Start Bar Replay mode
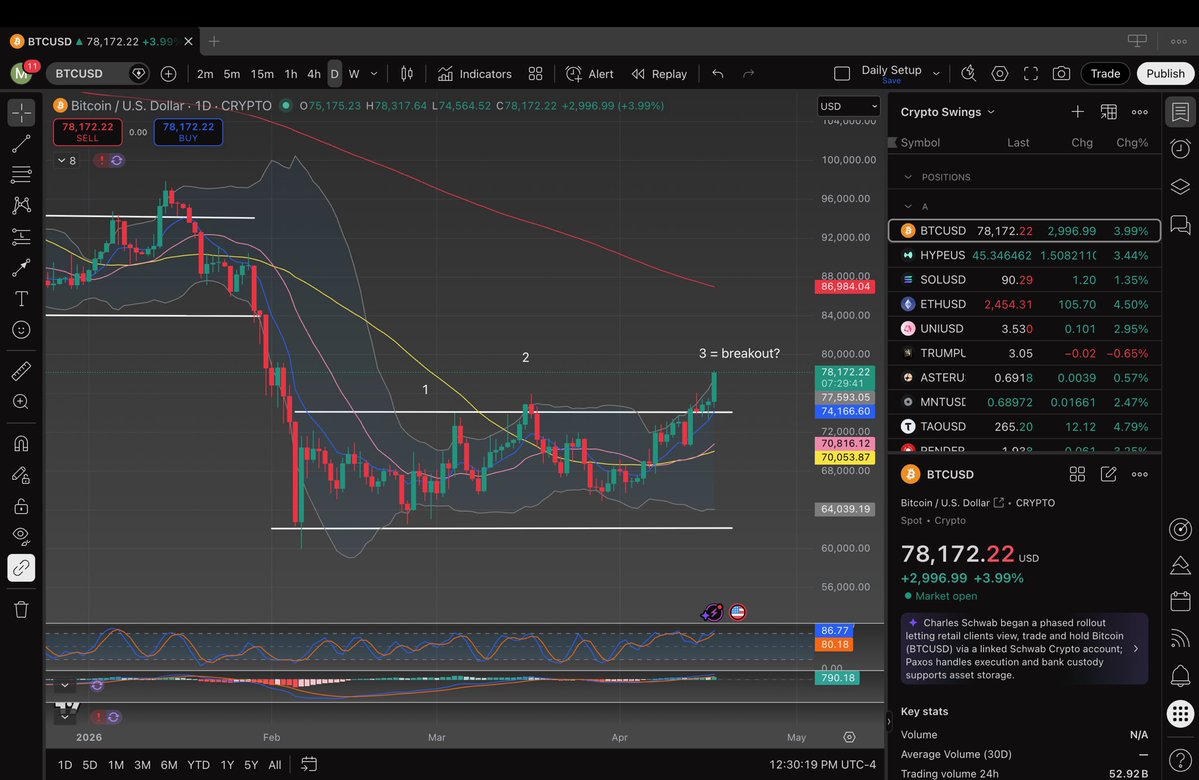Viewport: 1199px width, 780px height. 660,74
